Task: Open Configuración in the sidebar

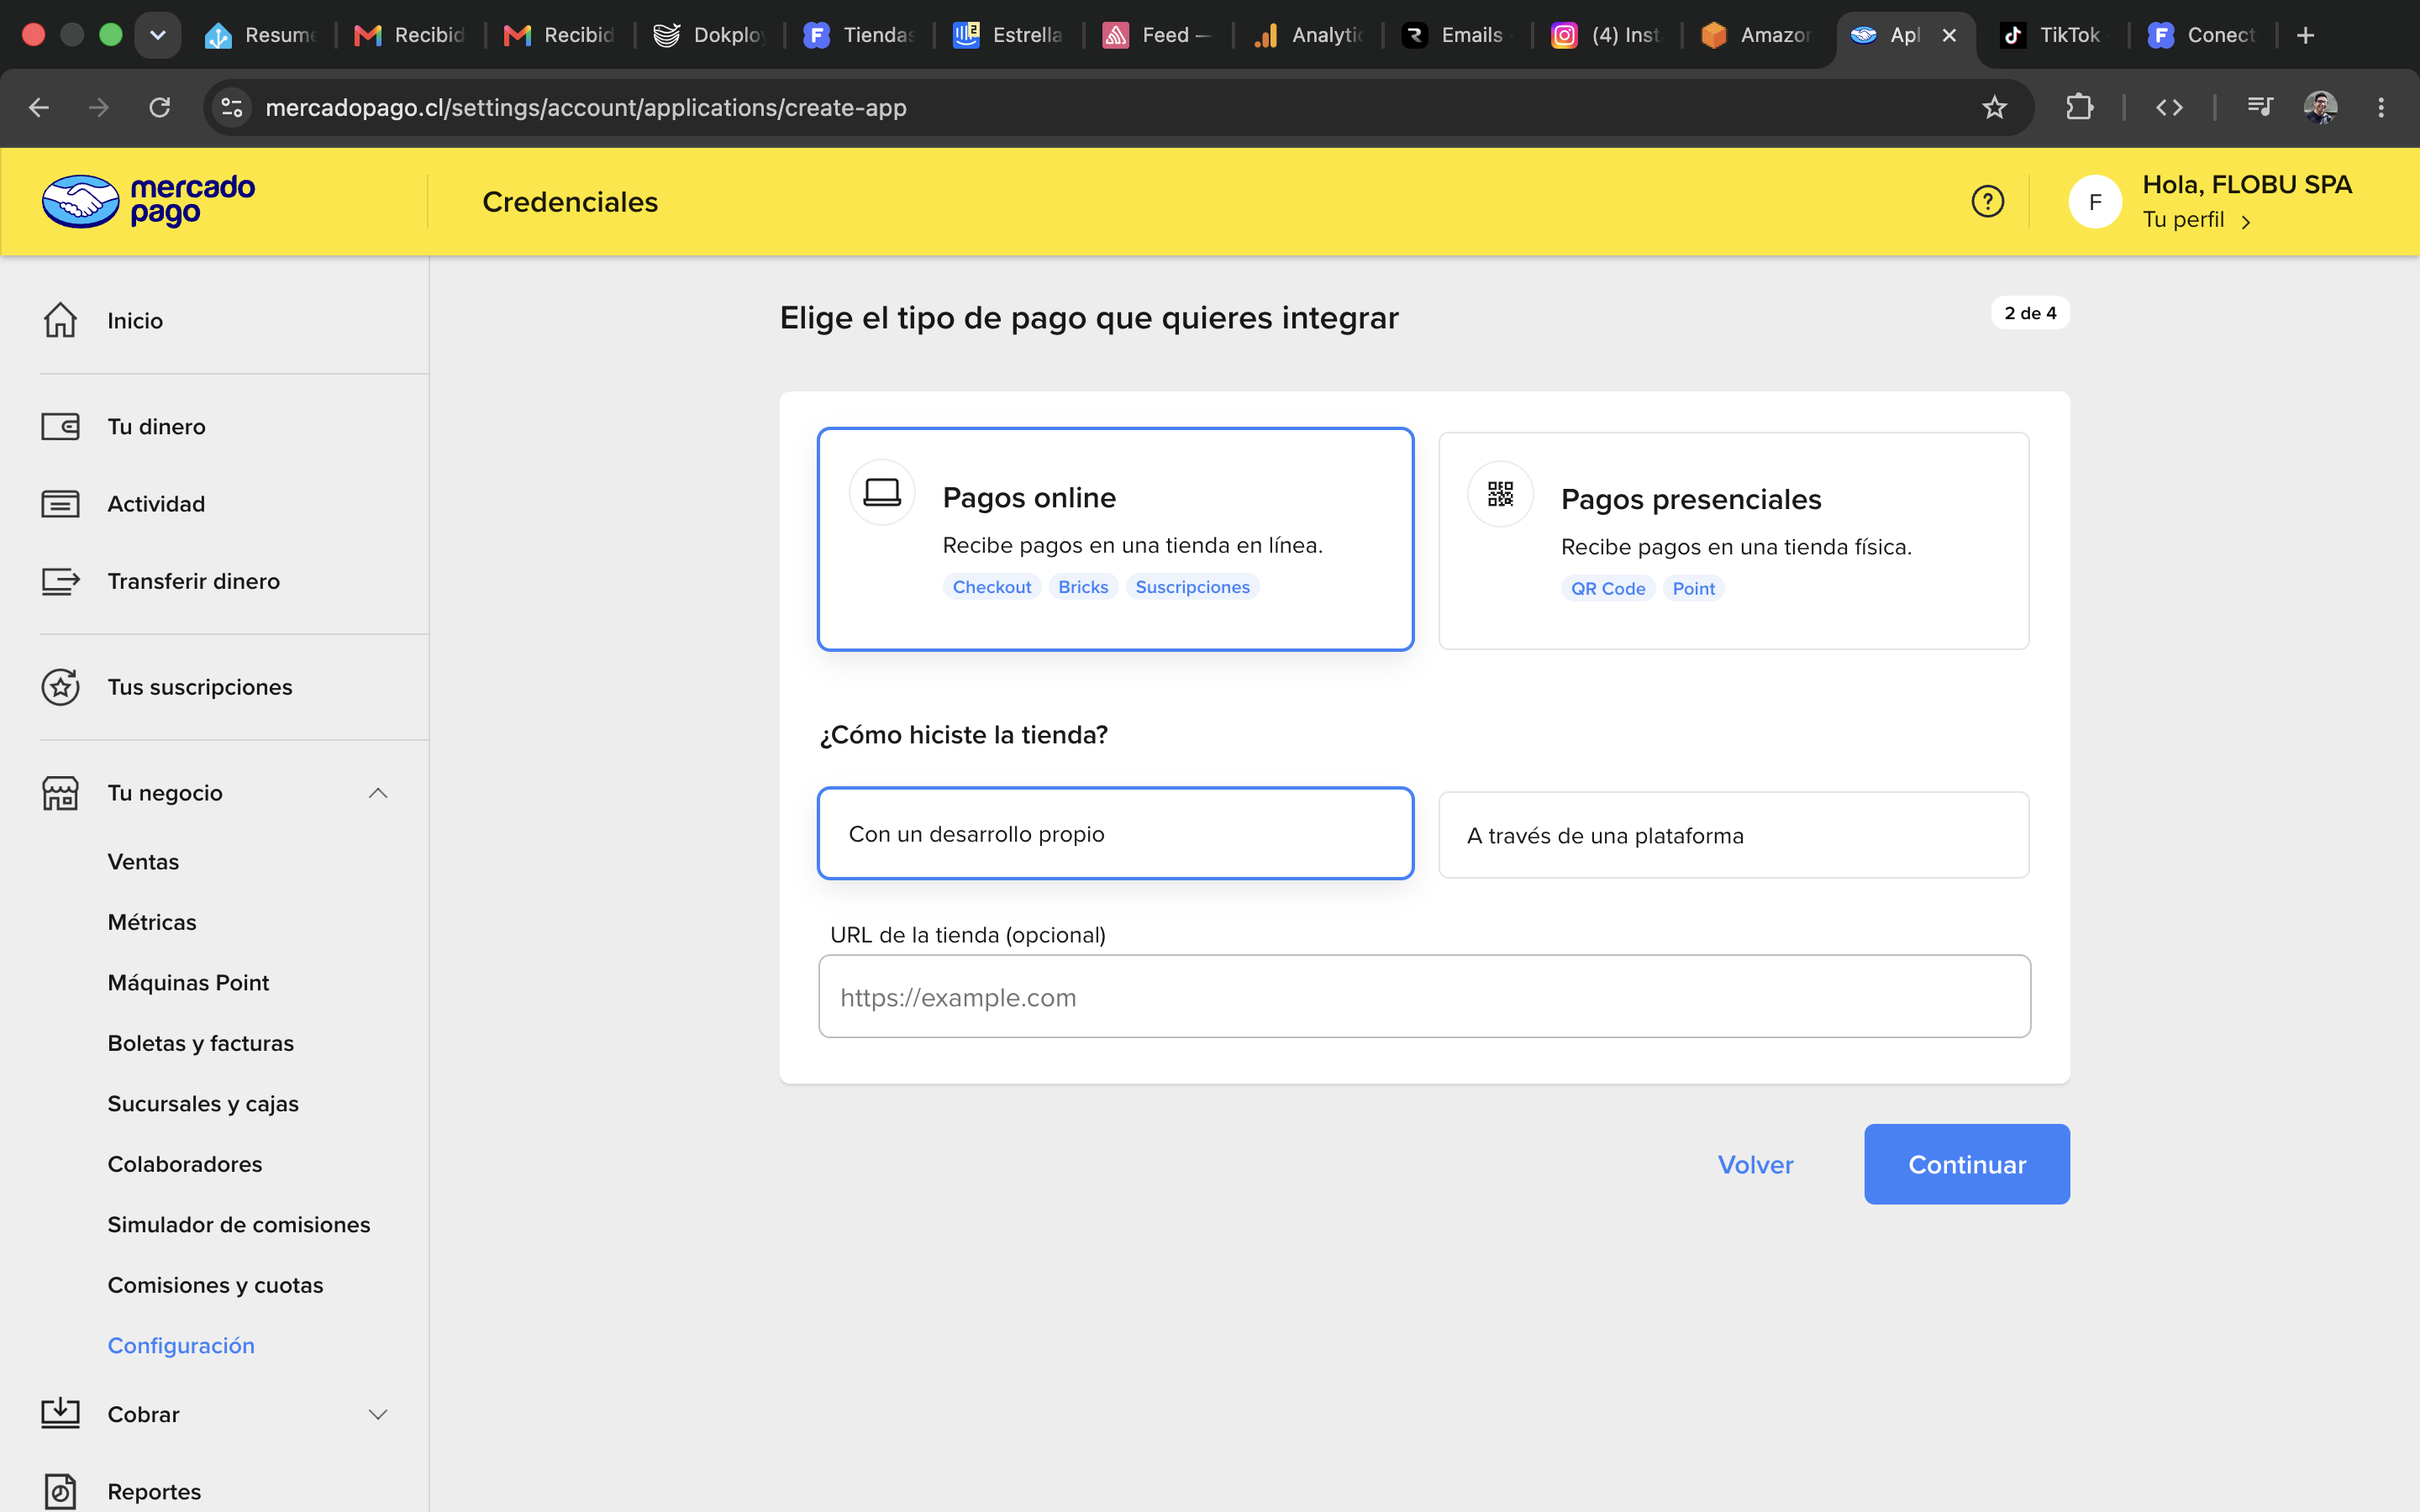Action: click(x=181, y=1346)
